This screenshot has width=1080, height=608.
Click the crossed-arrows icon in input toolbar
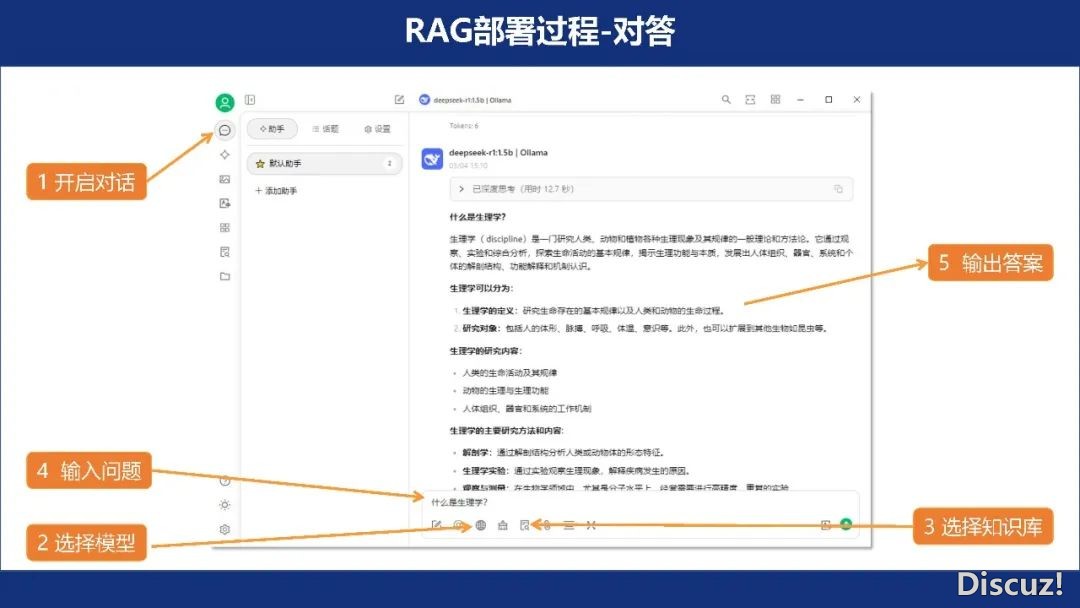(591, 525)
